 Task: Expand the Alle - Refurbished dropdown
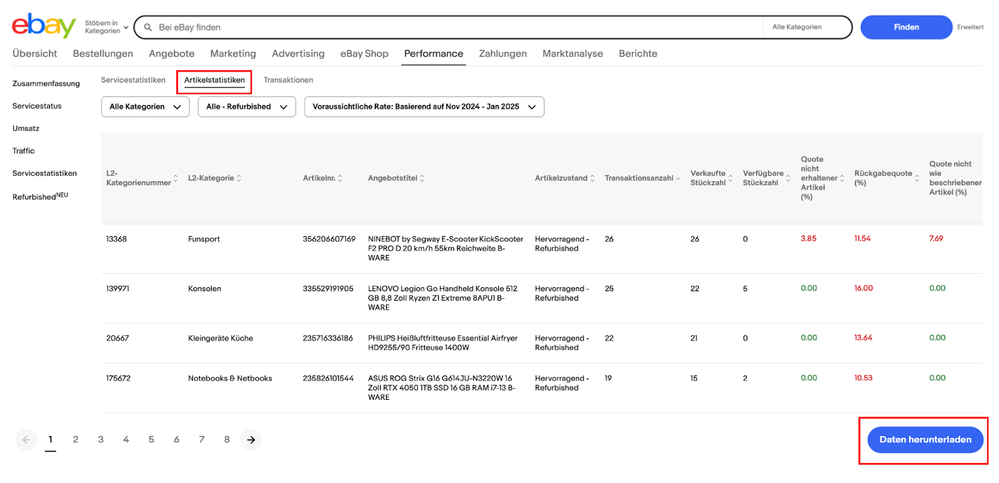tap(246, 106)
